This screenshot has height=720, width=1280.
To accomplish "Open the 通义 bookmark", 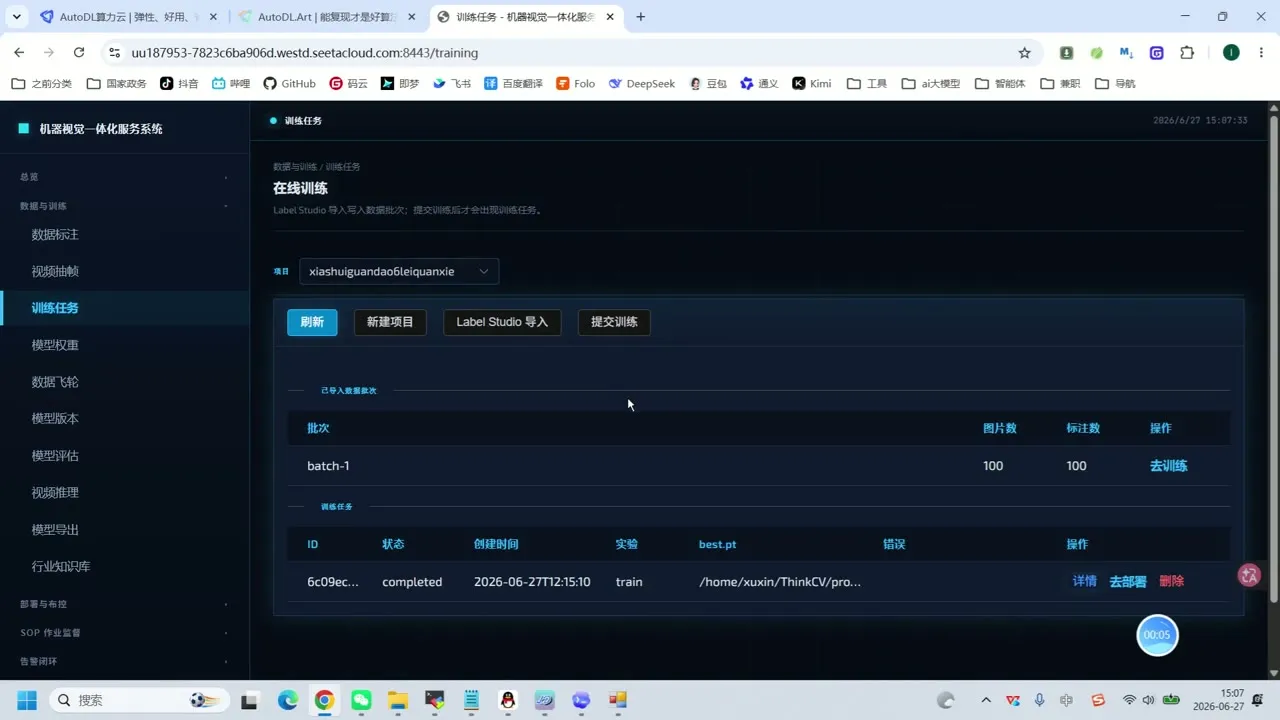I will tap(759, 83).
